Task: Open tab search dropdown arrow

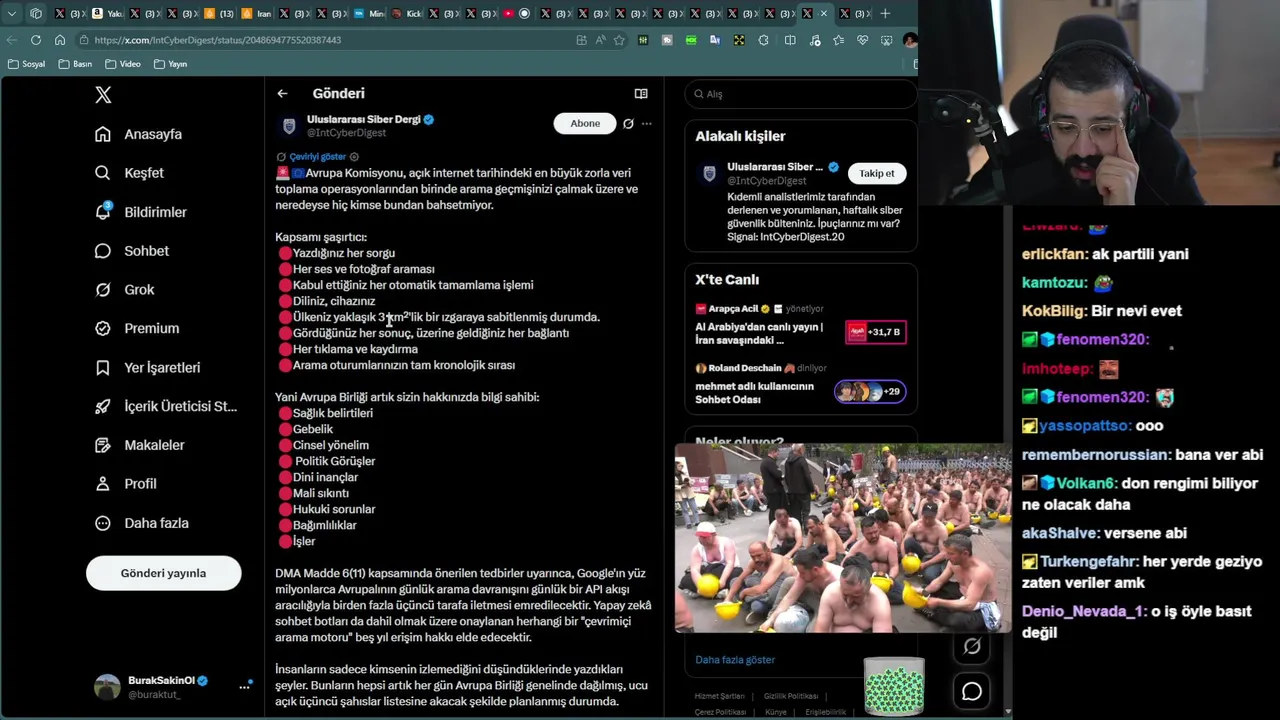Action: (x=12, y=14)
